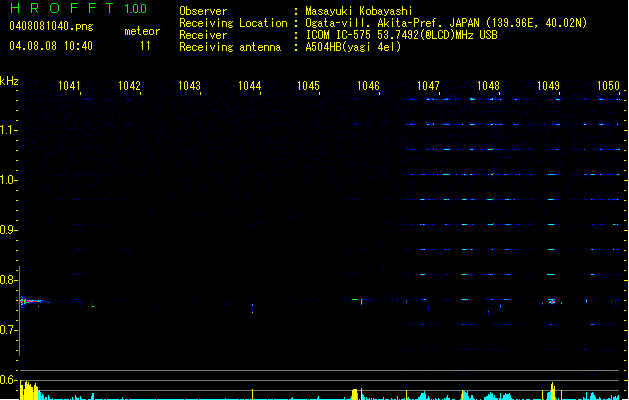Click the 1044 time axis marker
This screenshot has height=400, width=629.
249,86
